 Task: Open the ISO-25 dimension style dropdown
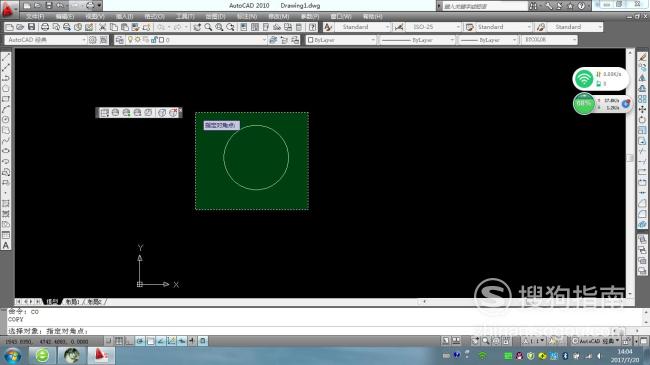(x=434, y=27)
